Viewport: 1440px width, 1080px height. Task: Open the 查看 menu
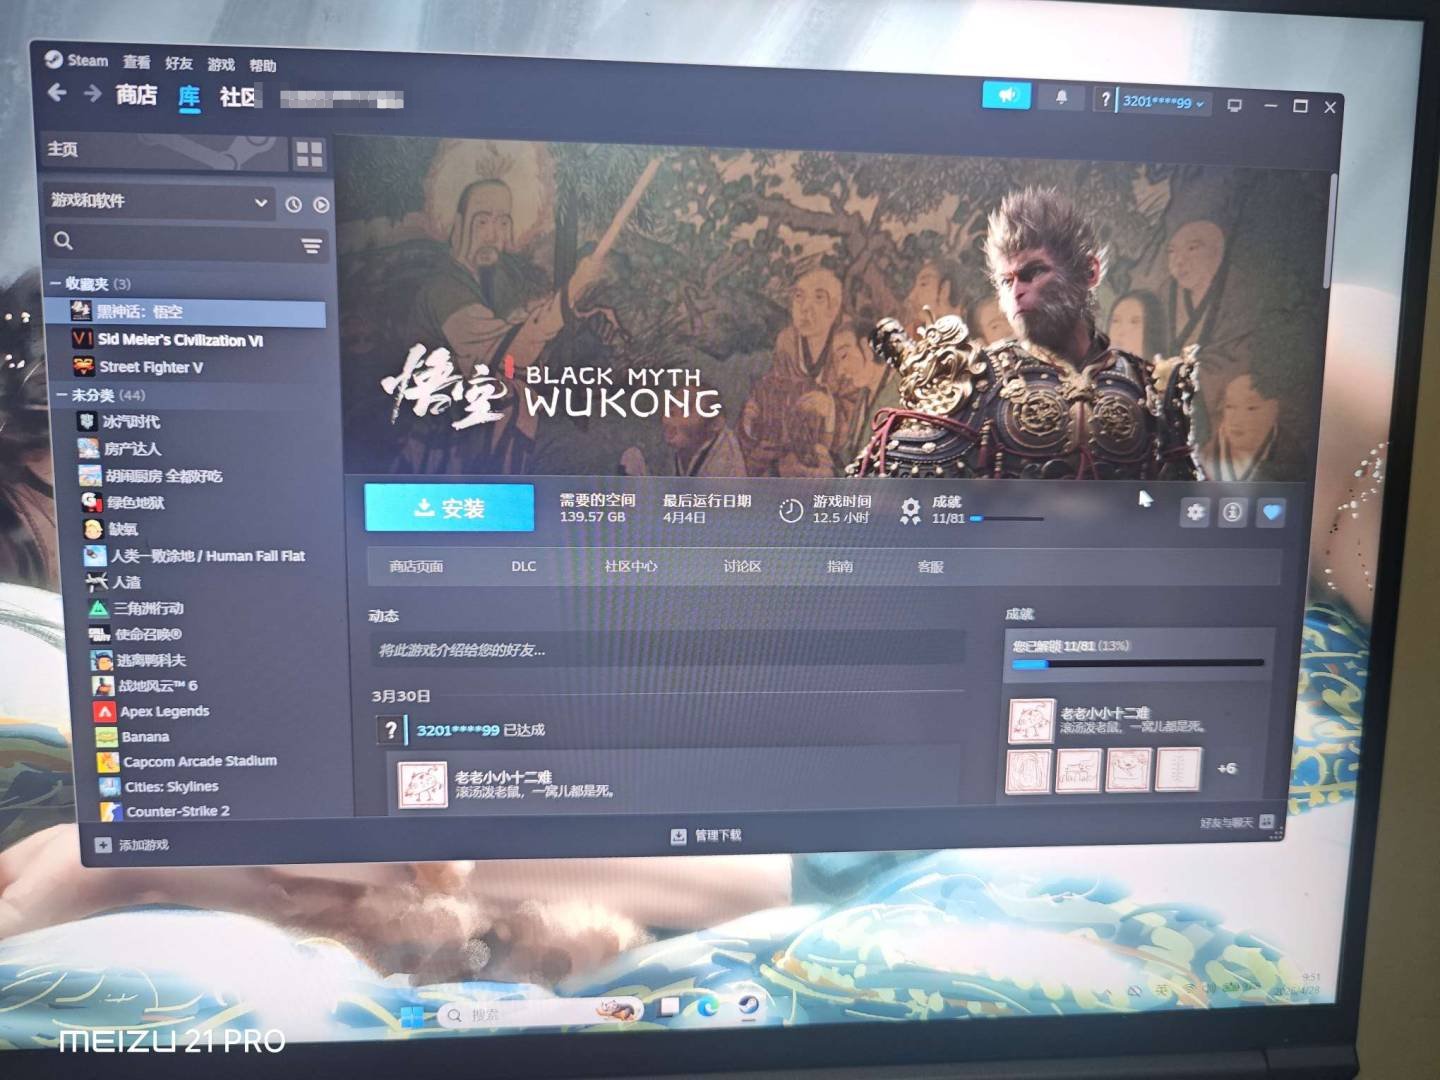pos(136,62)
